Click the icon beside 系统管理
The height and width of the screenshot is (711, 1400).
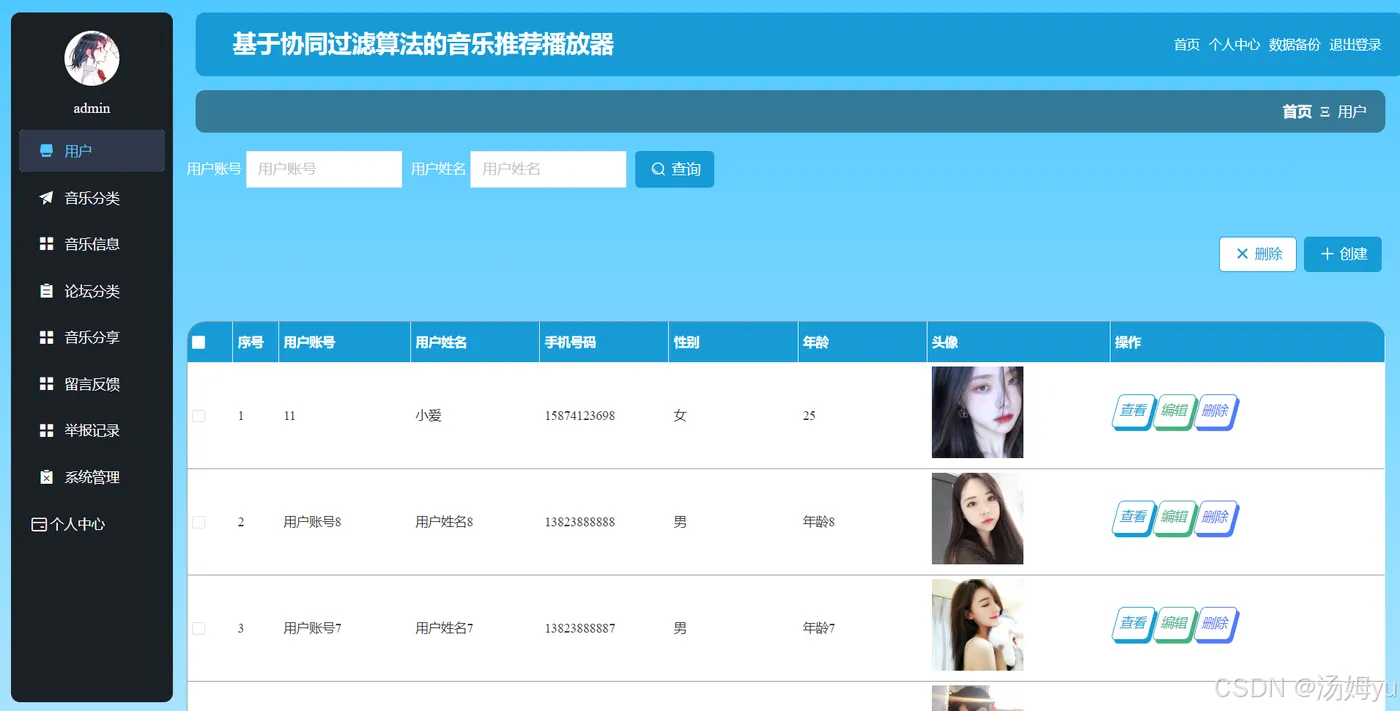46,477
